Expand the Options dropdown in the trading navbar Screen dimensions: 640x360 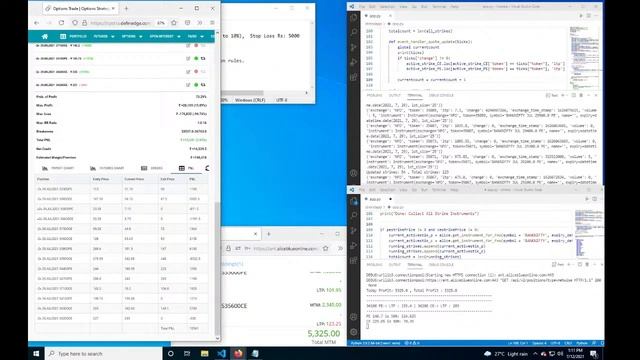[x=132, y=36]
